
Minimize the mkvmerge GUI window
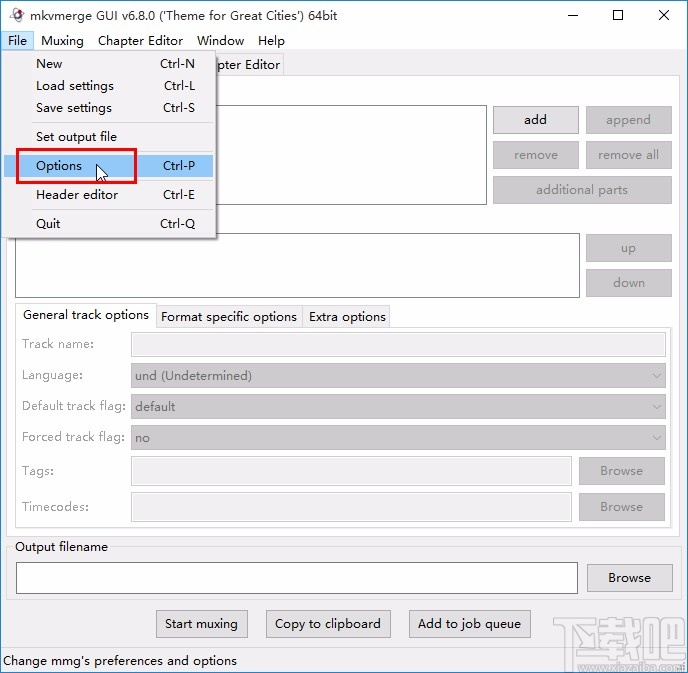pos(573,15)
